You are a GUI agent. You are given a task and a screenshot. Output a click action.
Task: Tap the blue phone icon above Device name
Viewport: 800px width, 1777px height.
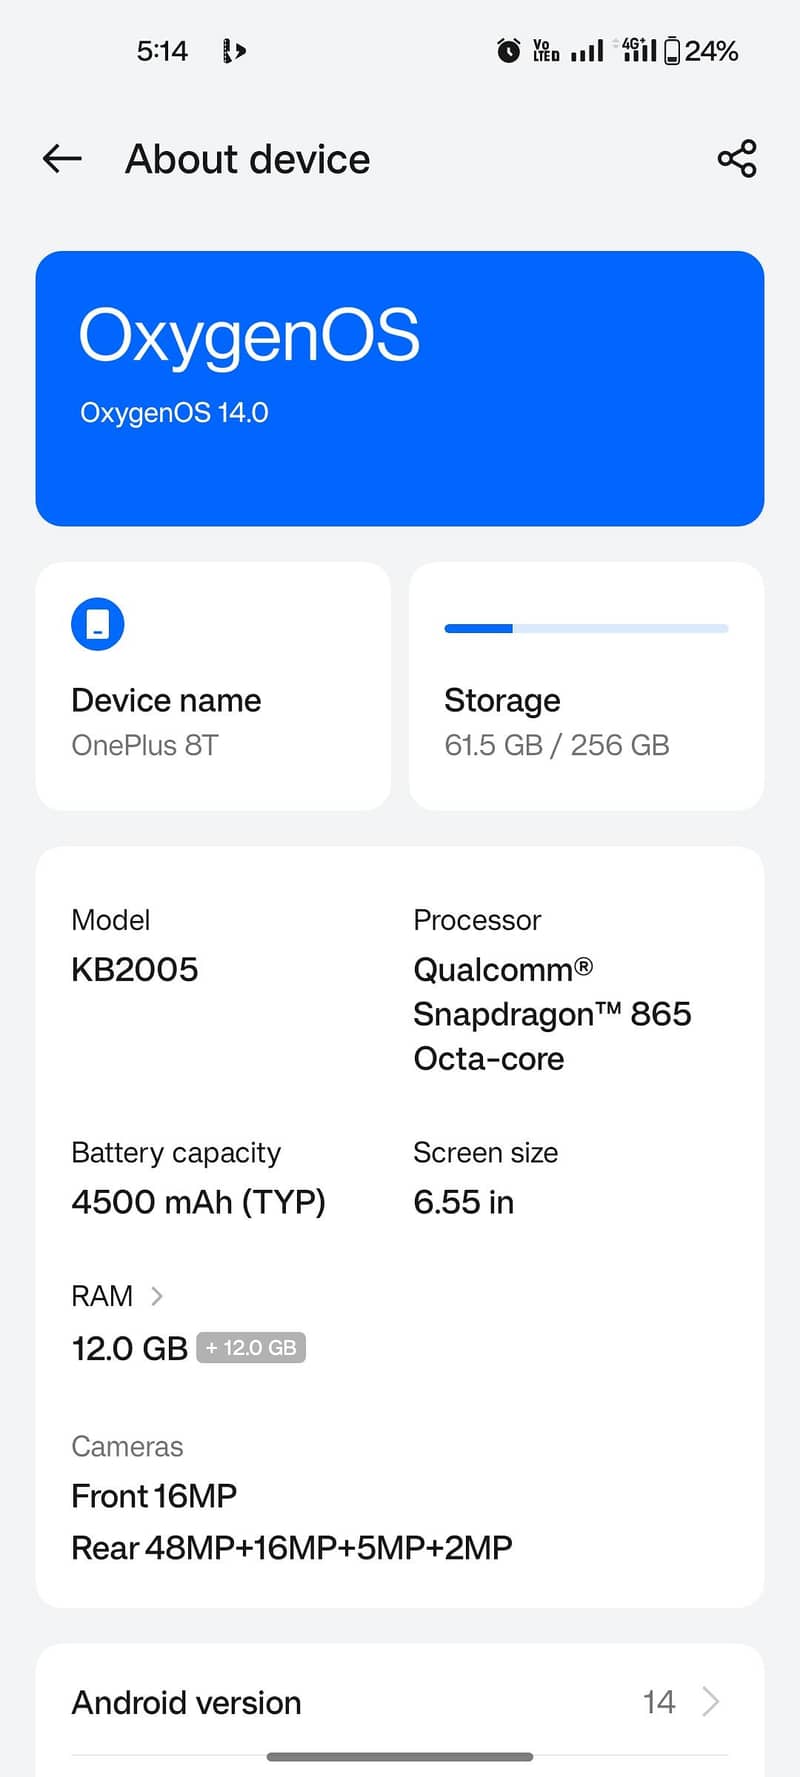pyautogui.click(x=97, y=623)
